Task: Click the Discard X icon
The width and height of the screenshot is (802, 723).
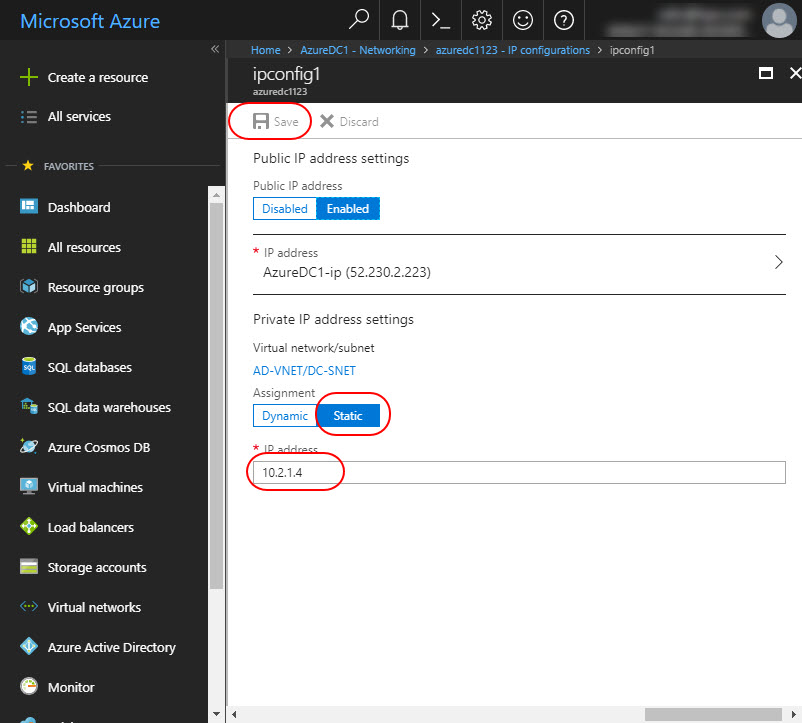Action: click(x=327, y=121)
